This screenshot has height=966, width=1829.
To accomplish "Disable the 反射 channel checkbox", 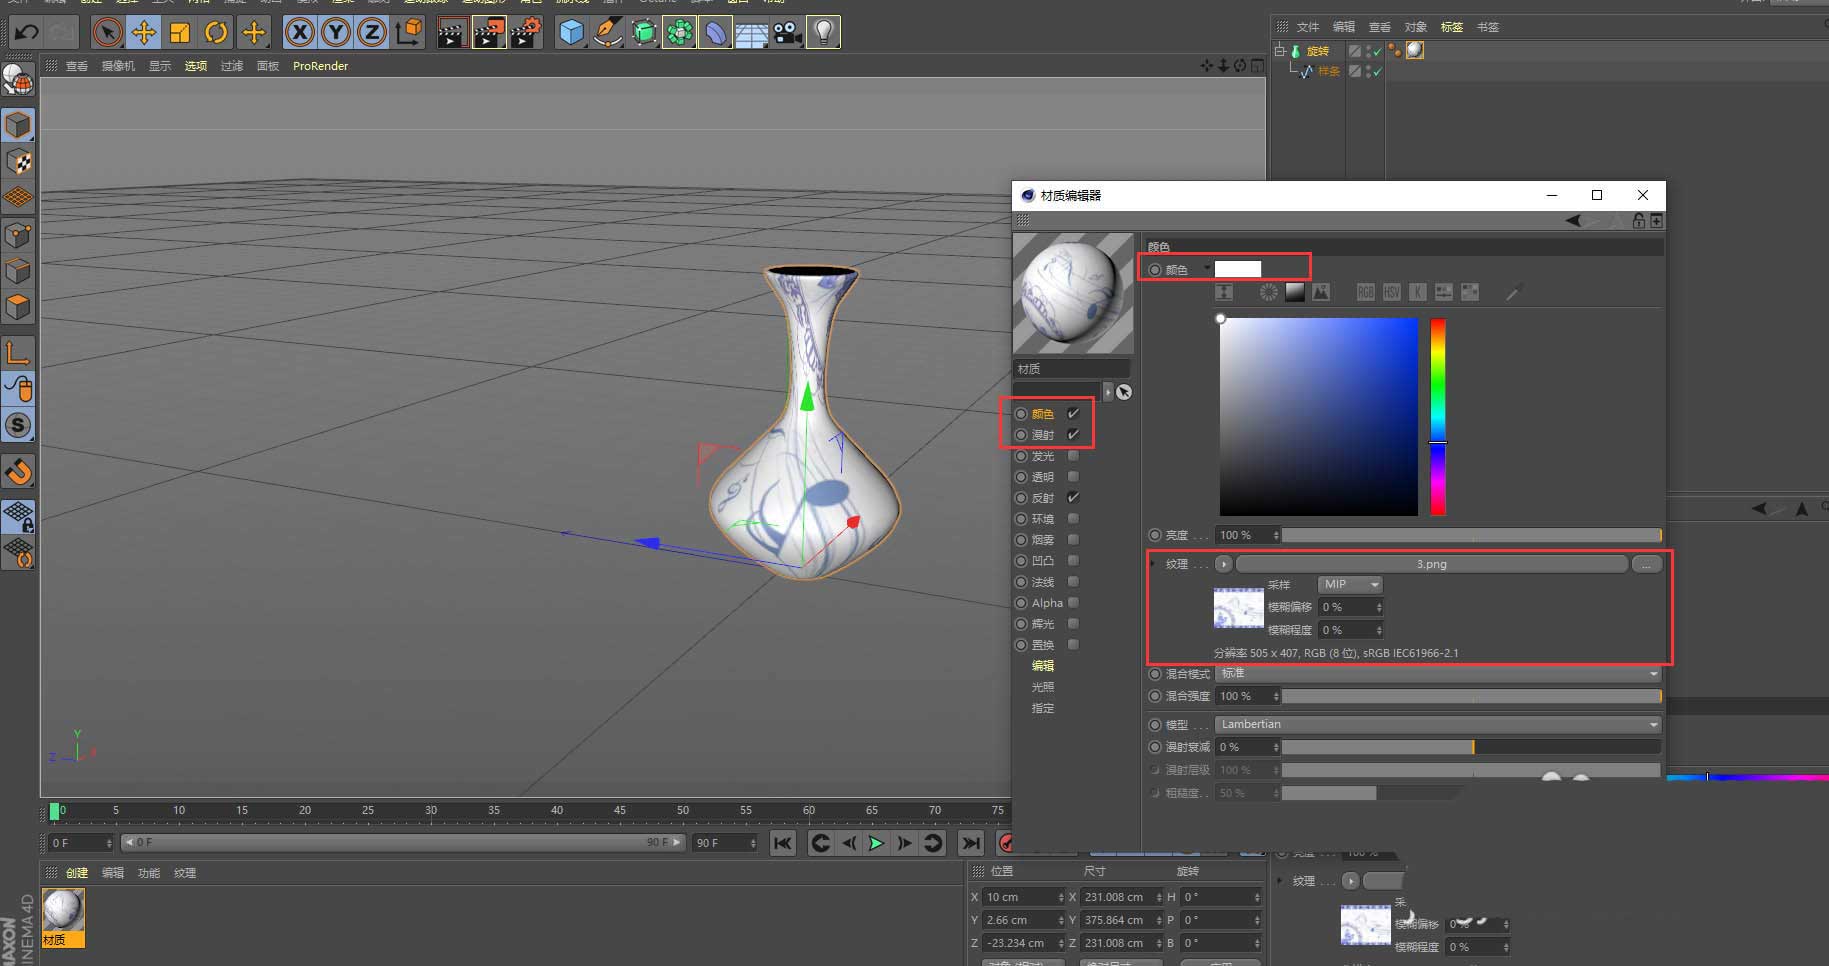I will 1073,498.
